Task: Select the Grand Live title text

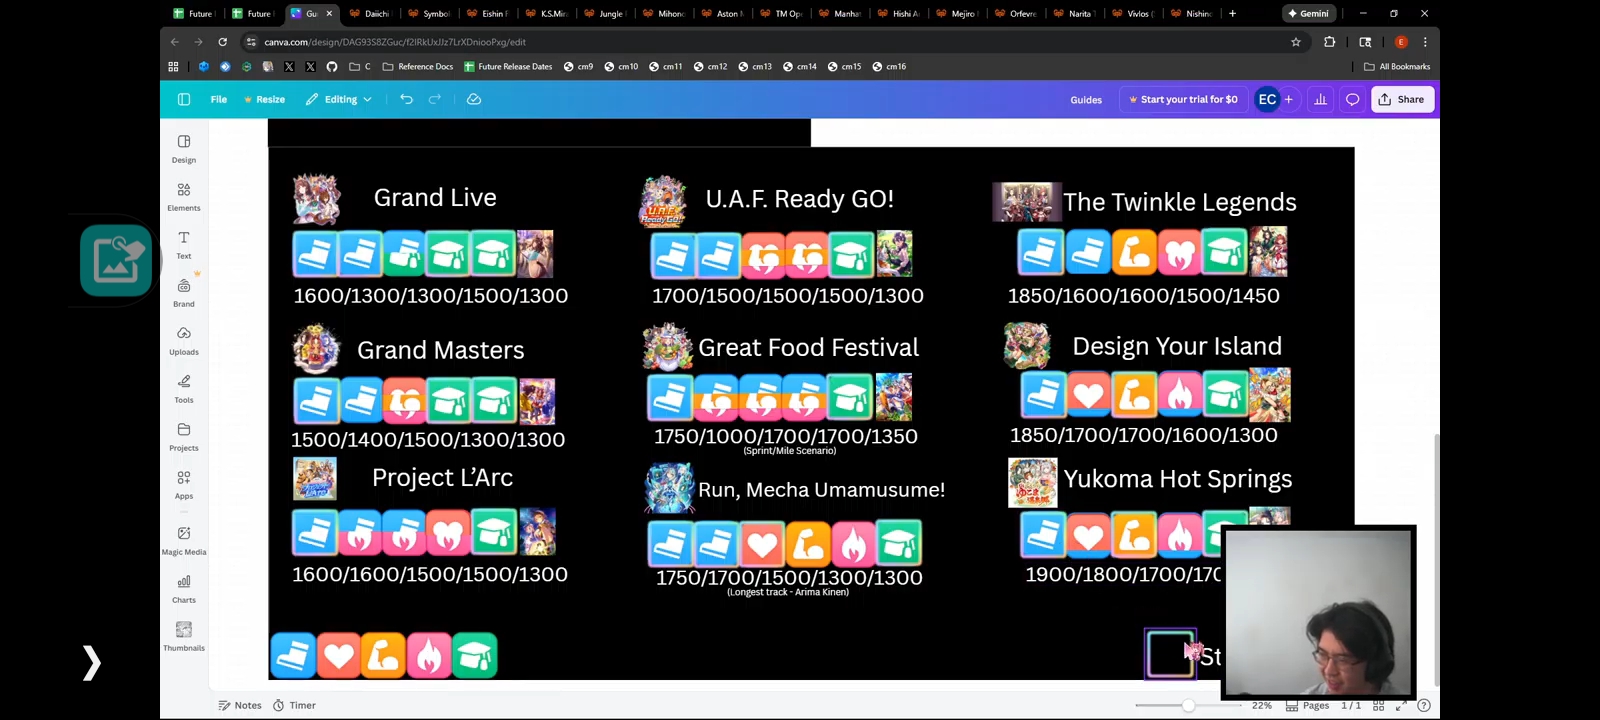Action: coord(435,198)
